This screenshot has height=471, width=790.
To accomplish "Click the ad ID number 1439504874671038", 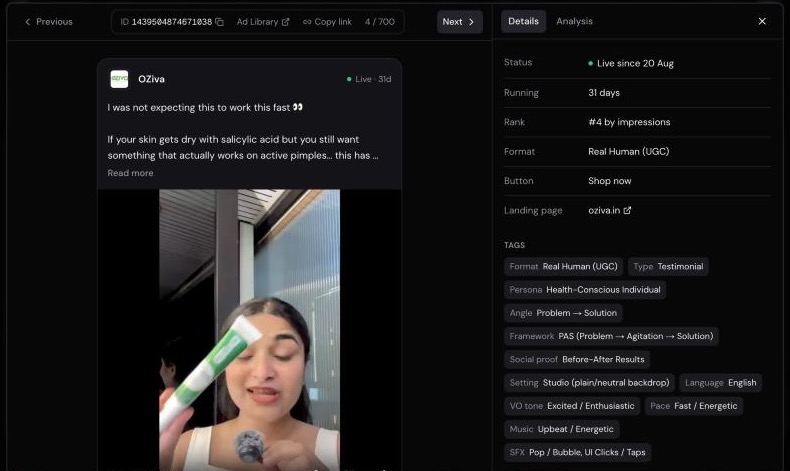I will coord(171,22).
